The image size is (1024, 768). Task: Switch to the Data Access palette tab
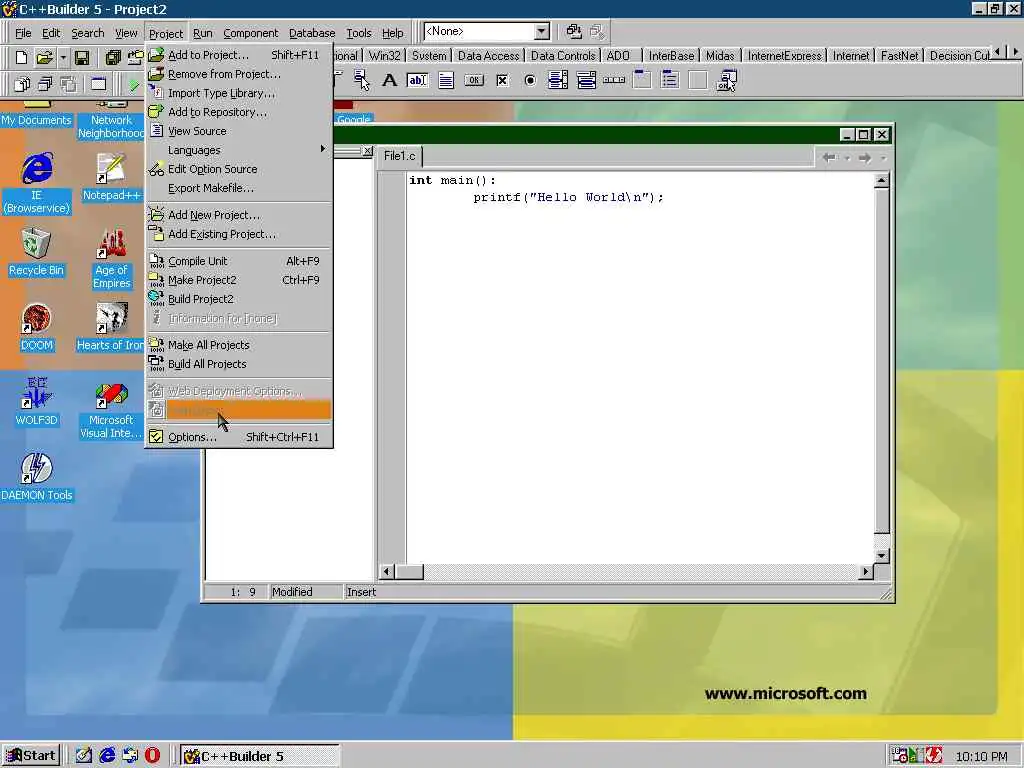pyautogui.click(x=488, y=56)
